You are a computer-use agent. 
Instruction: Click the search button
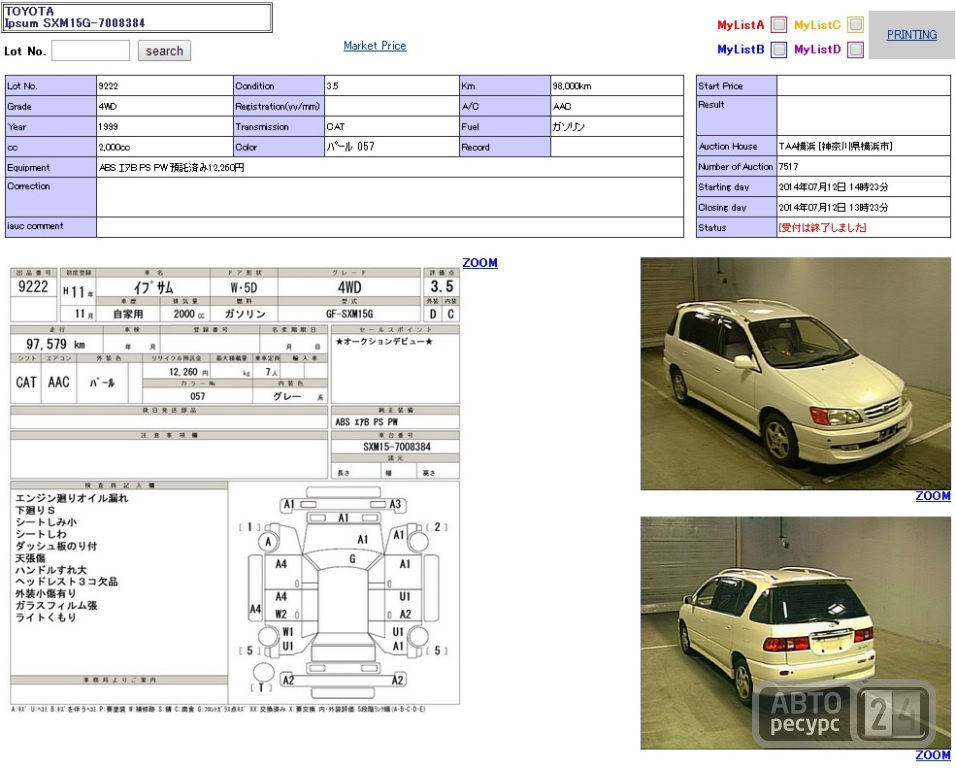pos(164,51)
